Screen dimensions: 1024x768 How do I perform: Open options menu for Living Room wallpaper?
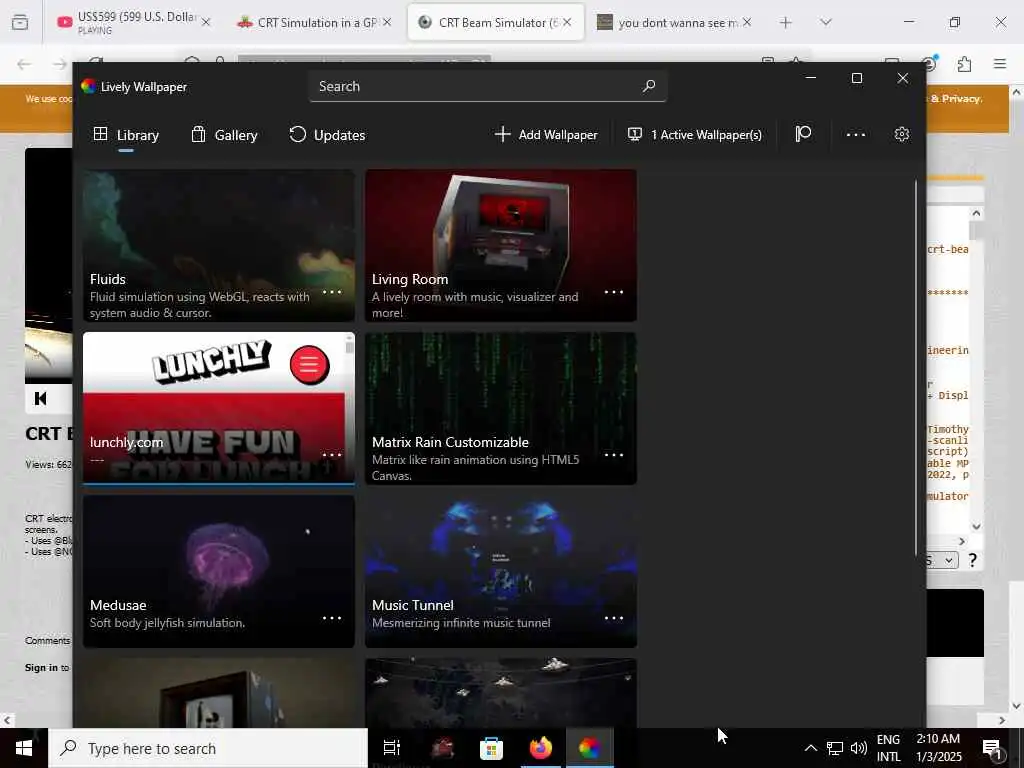tap(614, 292)
